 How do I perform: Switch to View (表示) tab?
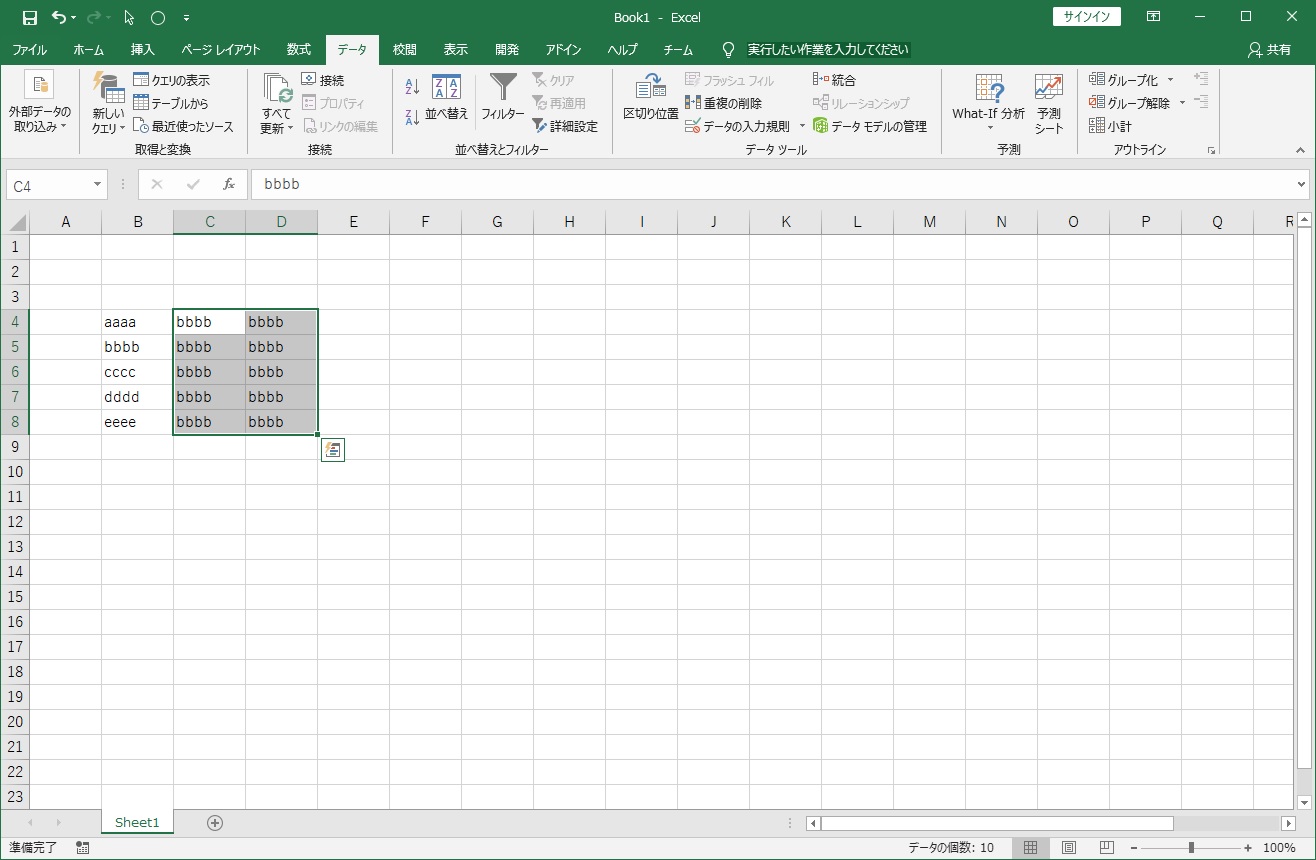pyautogui.click(x=456, y=49)
